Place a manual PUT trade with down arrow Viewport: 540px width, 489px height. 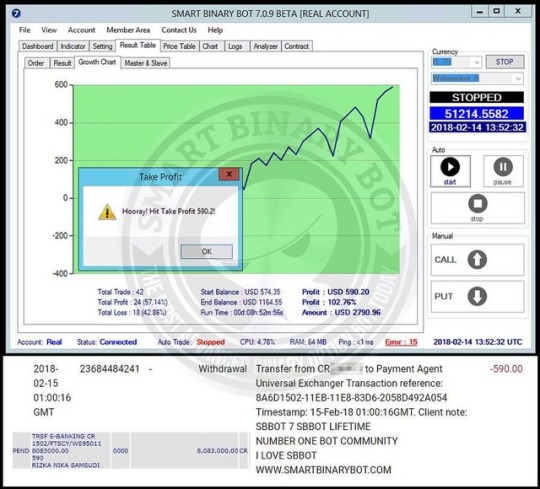click(x=477, y=296)
